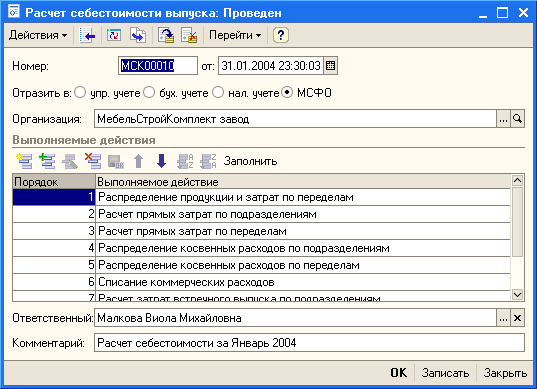Open the calendar date picker icon
Viewport: 537px width, 389px height.
(x=330, y=65)
